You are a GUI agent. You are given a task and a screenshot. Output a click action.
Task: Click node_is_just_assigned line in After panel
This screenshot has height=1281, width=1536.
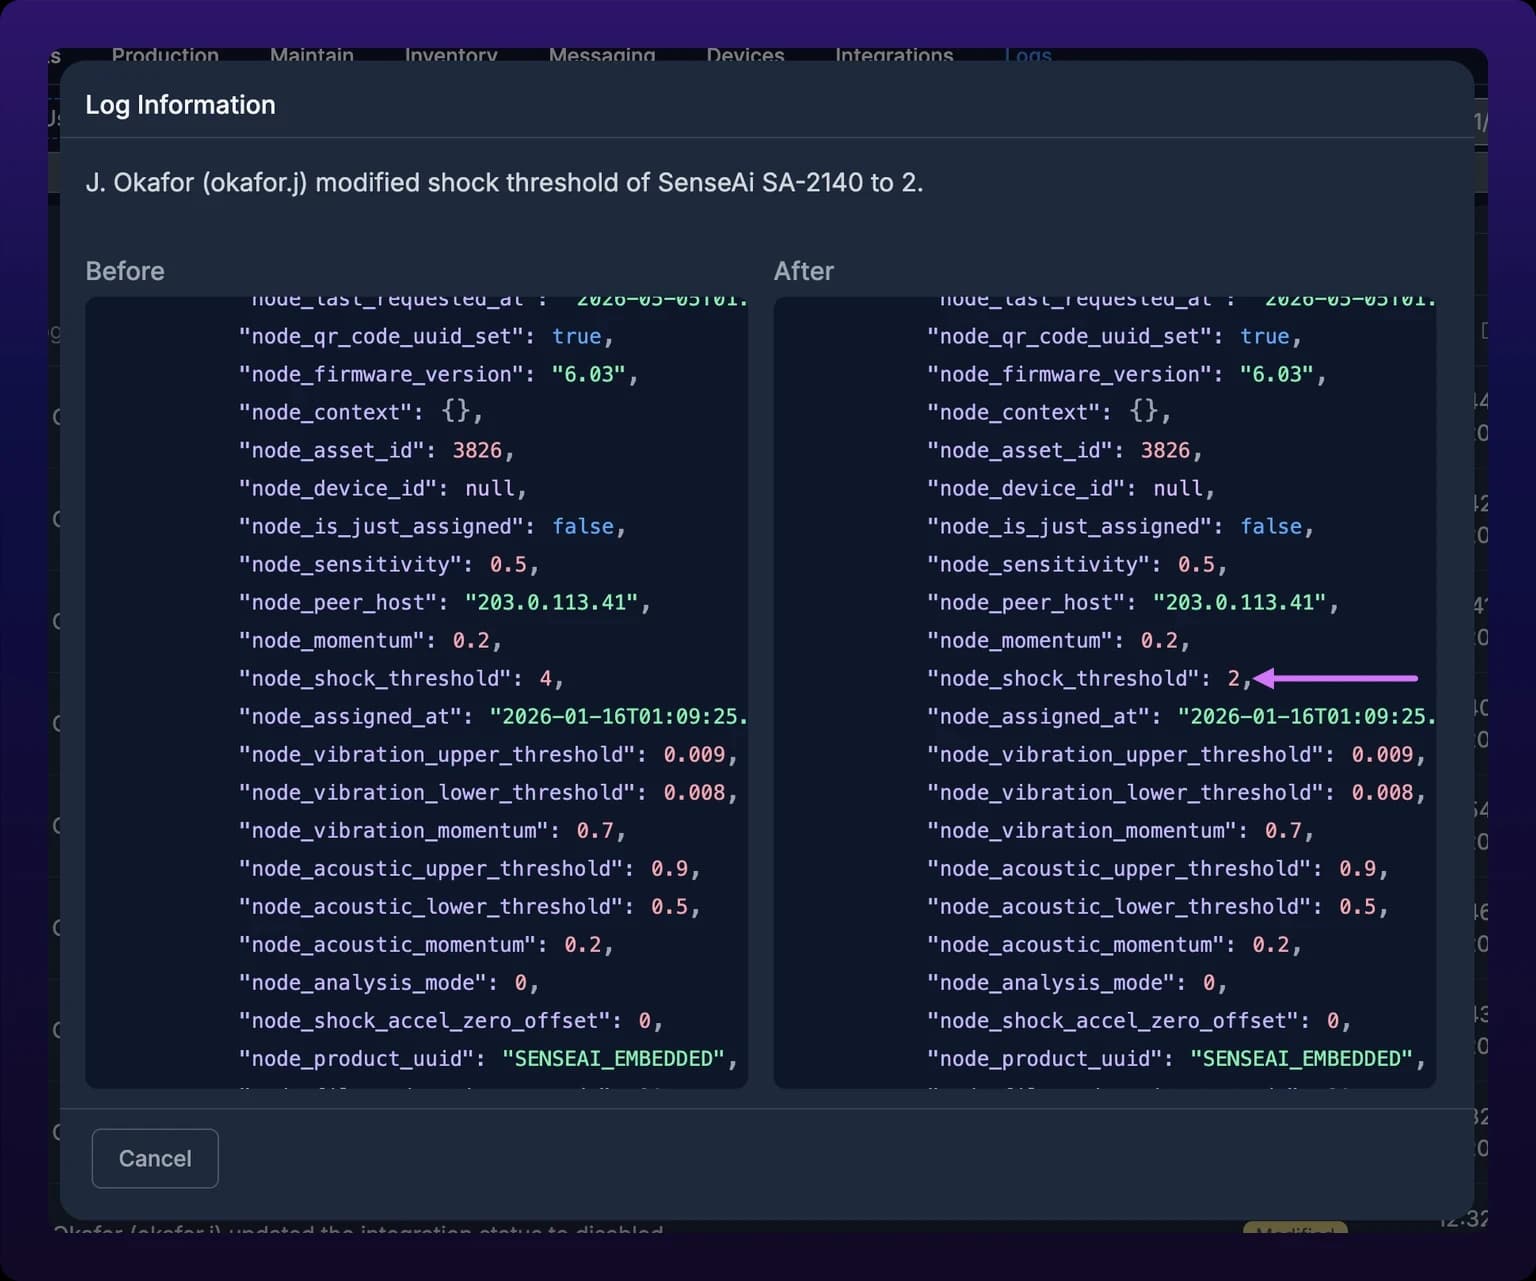tap(1120, 526)
